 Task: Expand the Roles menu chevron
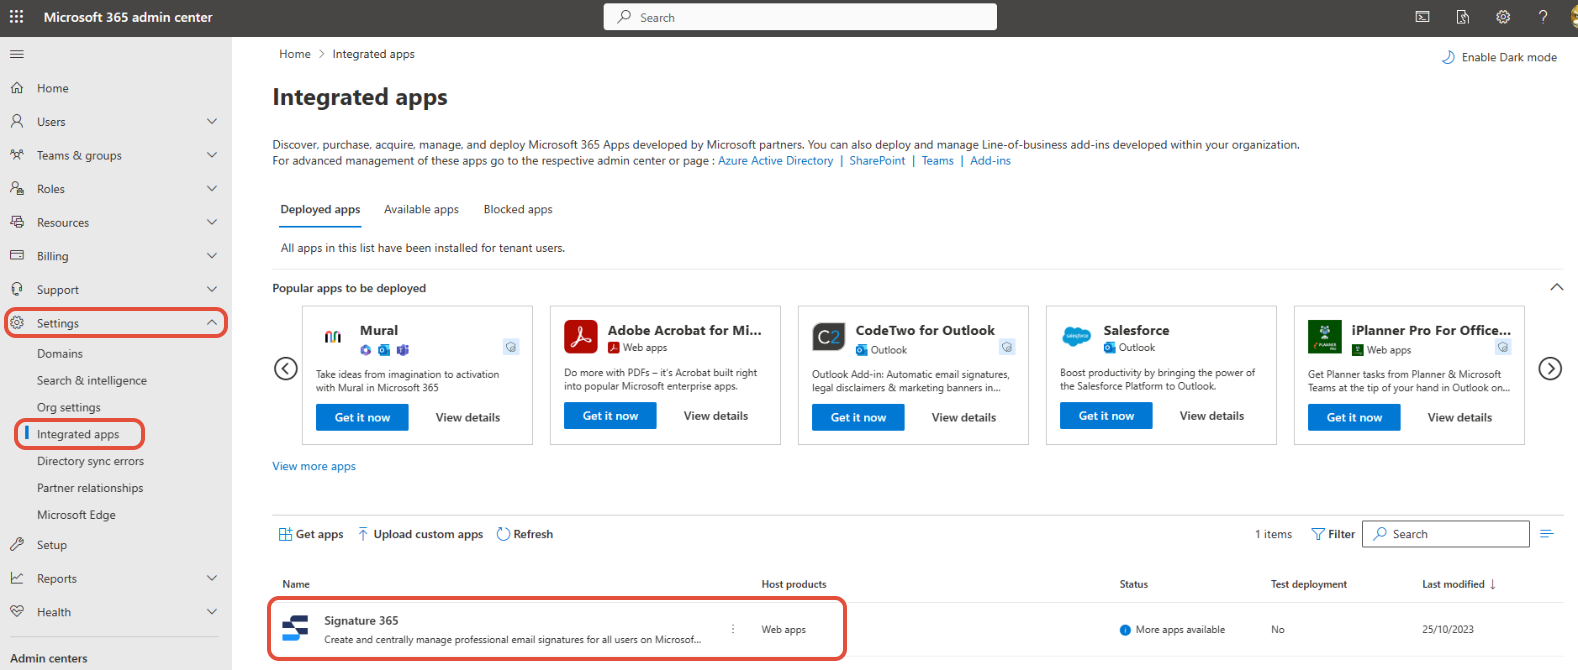[212, 188]
